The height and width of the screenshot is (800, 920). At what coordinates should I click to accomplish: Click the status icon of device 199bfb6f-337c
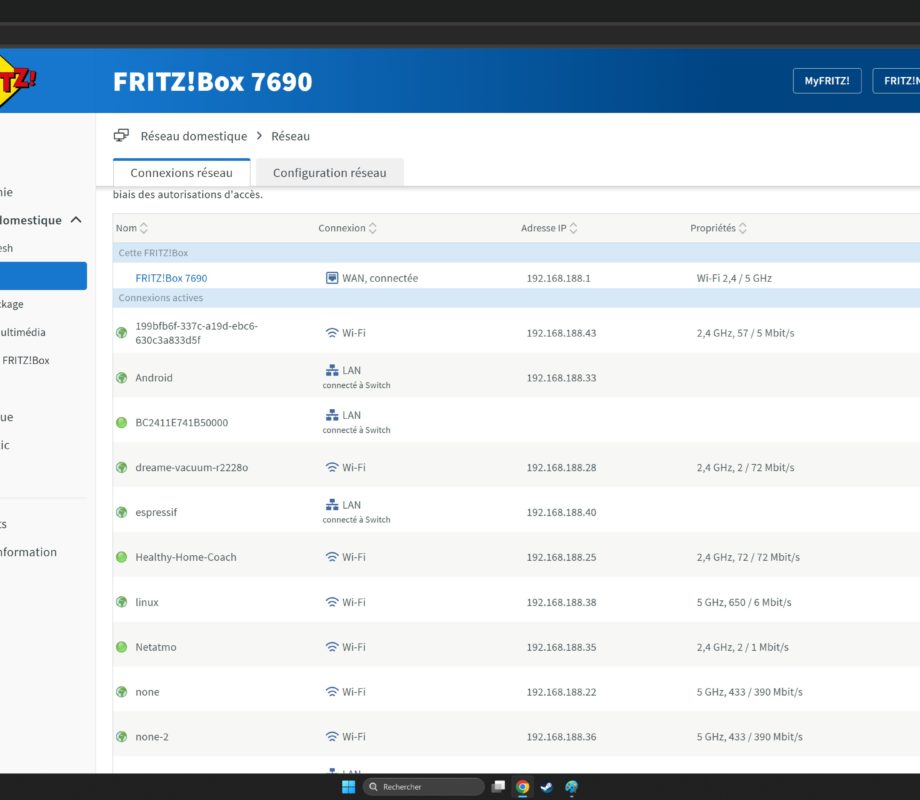point(121,333)
